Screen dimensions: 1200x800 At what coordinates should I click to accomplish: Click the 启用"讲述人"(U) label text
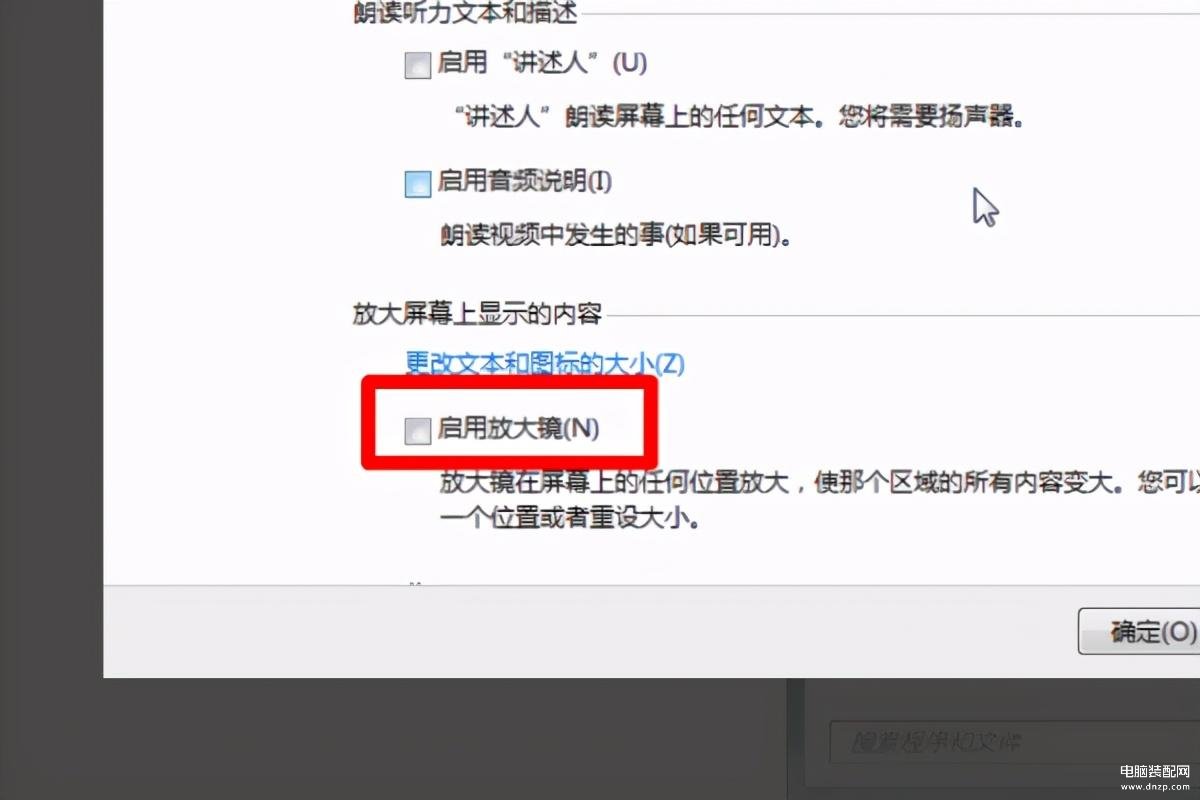tap(543, 64)
